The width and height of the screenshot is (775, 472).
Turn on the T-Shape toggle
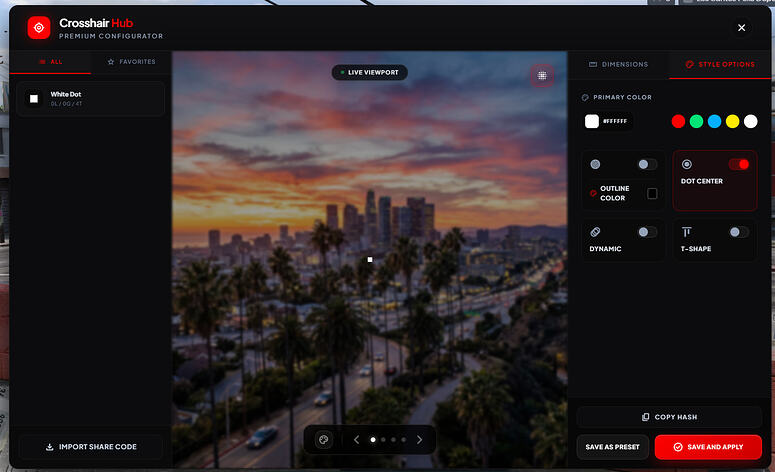click(x=738, y=232)
